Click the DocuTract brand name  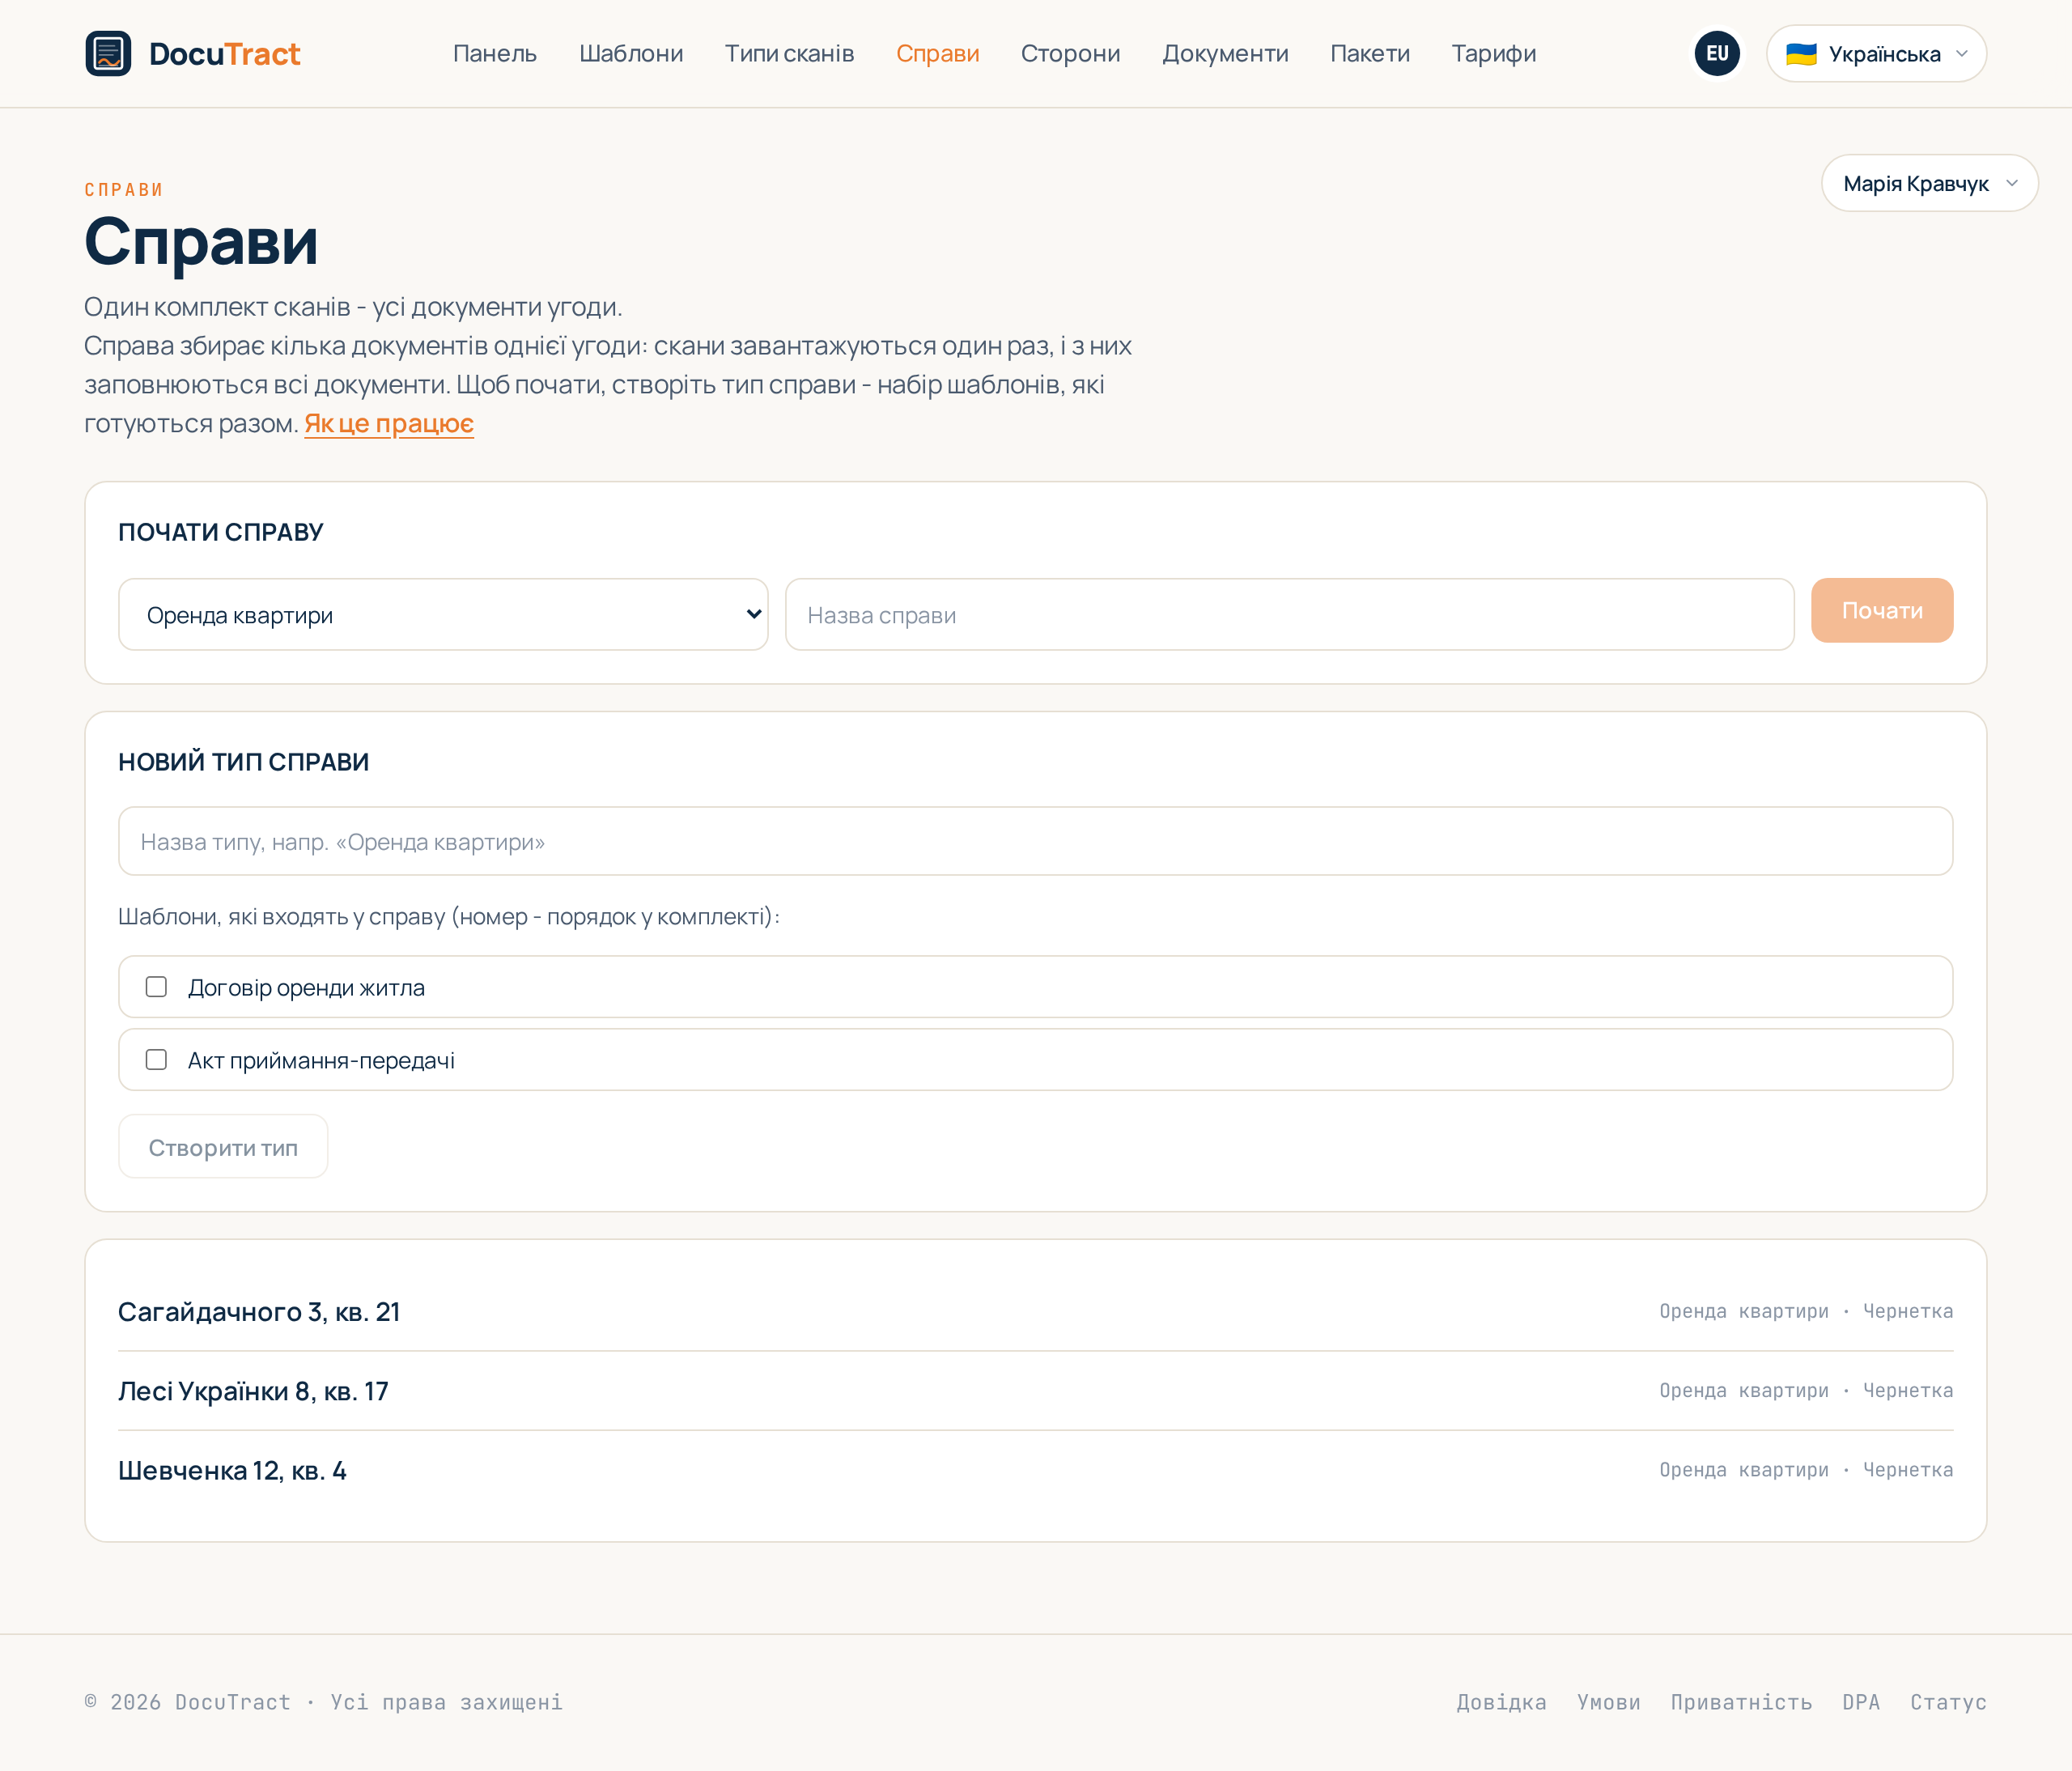click(x=224, y=54)
